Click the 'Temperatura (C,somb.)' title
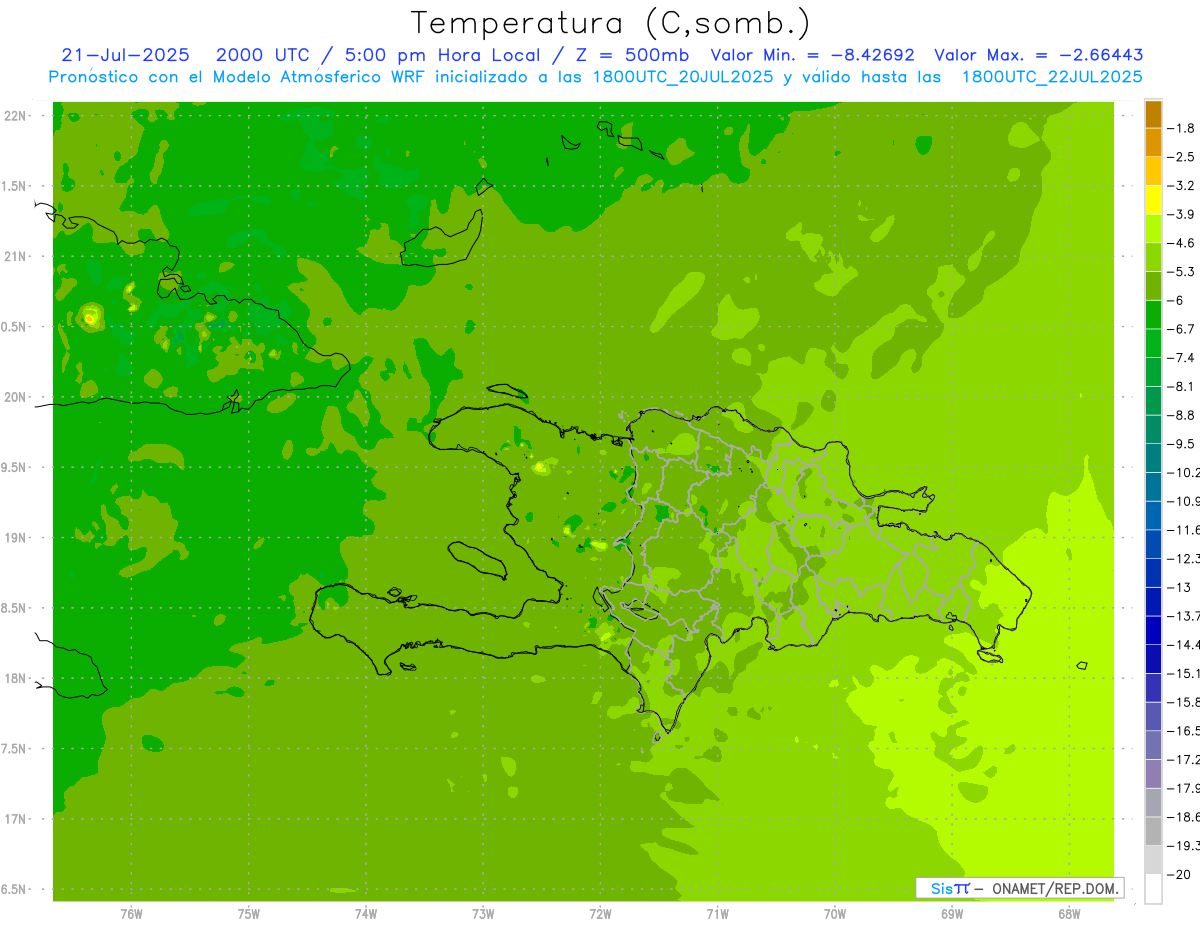The height and width of the screenshot is (927, 1200). [611, 24]
